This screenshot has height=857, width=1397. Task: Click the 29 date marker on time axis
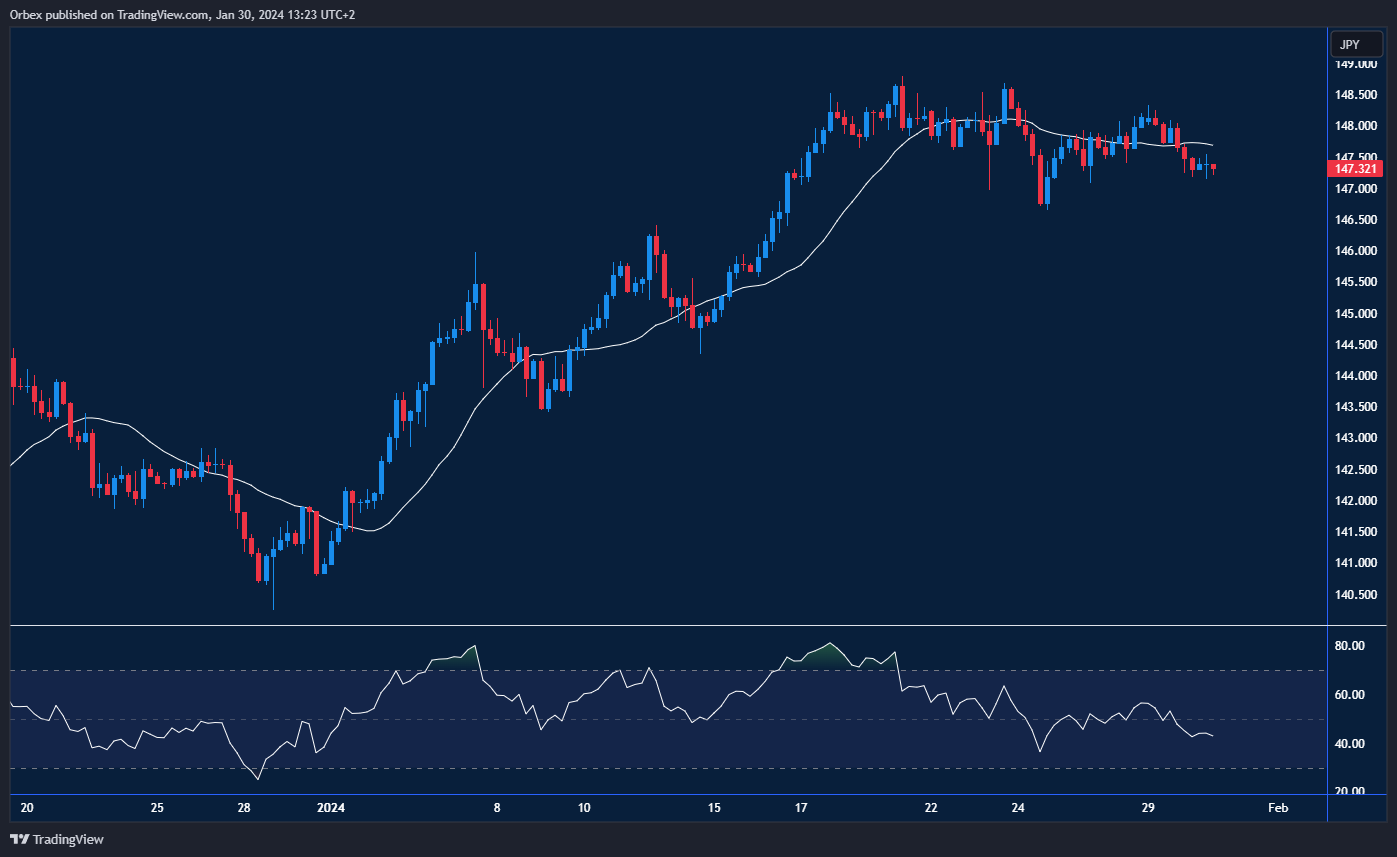(x=1149, y=808)
